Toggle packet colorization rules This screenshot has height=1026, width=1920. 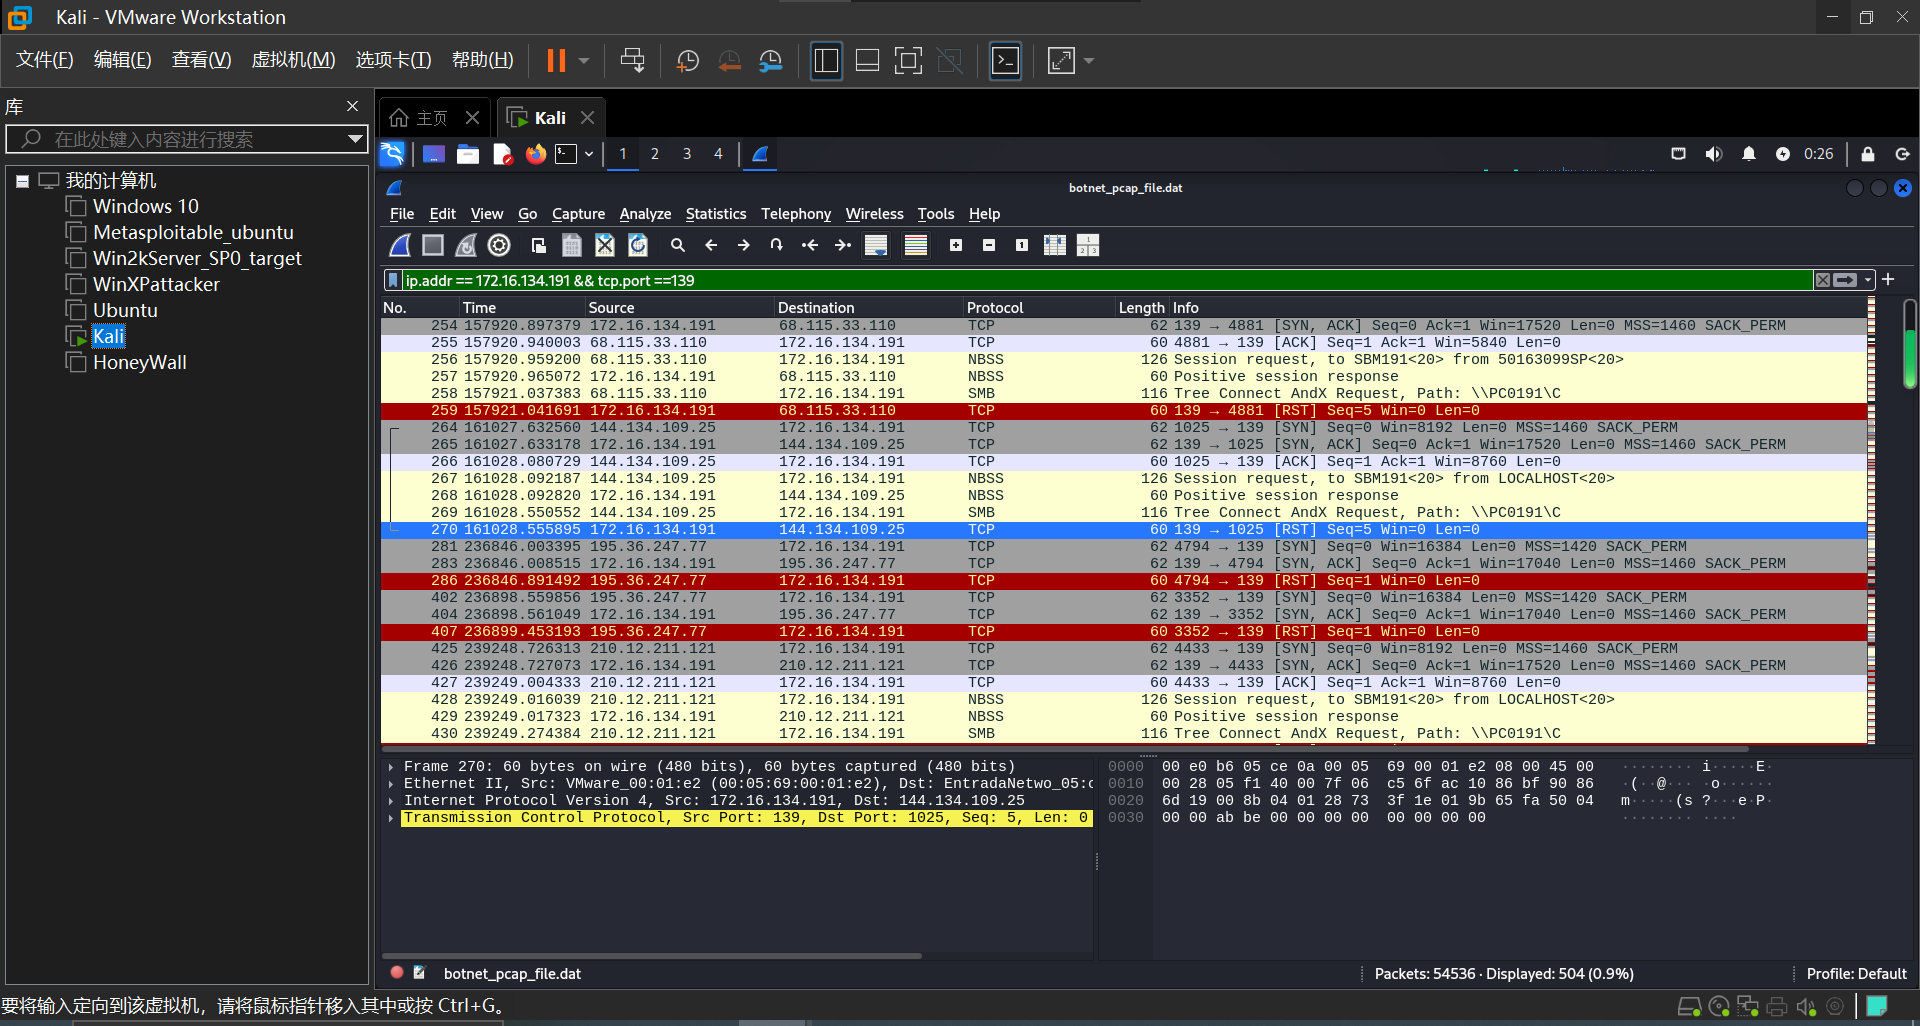pos(916,245)
